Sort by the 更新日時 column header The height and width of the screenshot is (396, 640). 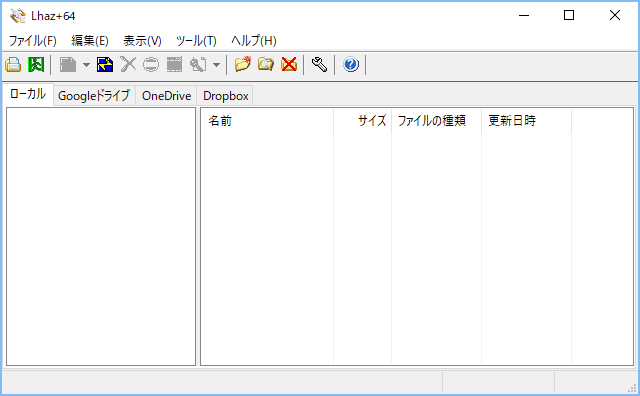tap(527, 121)
